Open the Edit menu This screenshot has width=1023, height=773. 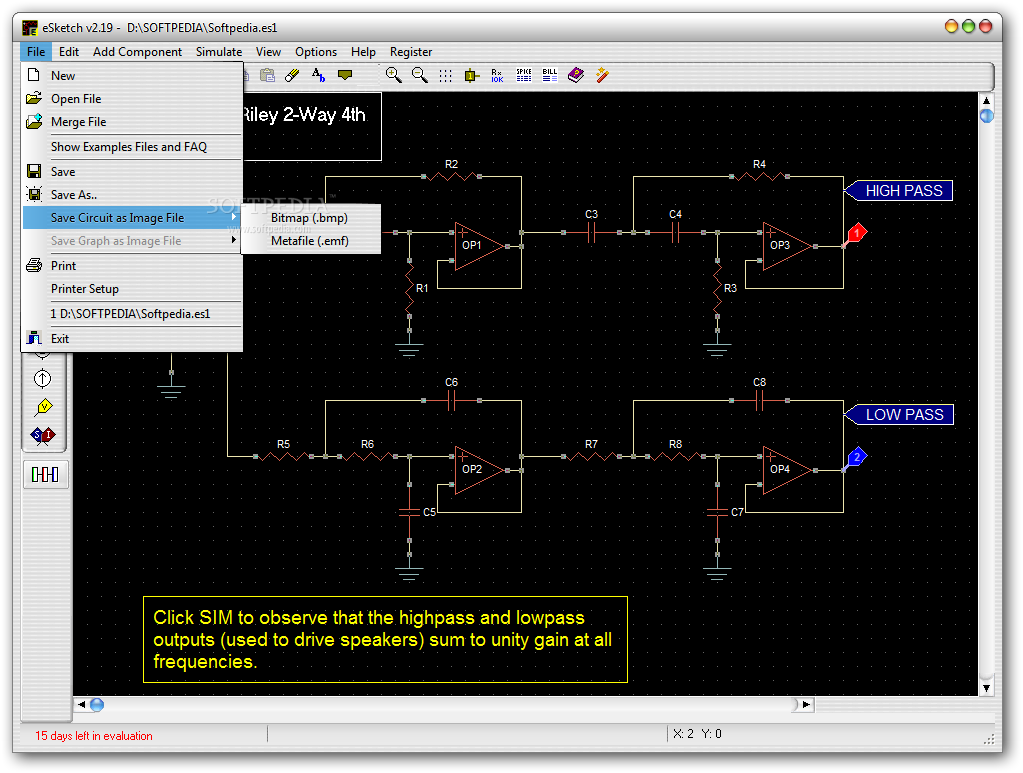click(x=69, y=52)
